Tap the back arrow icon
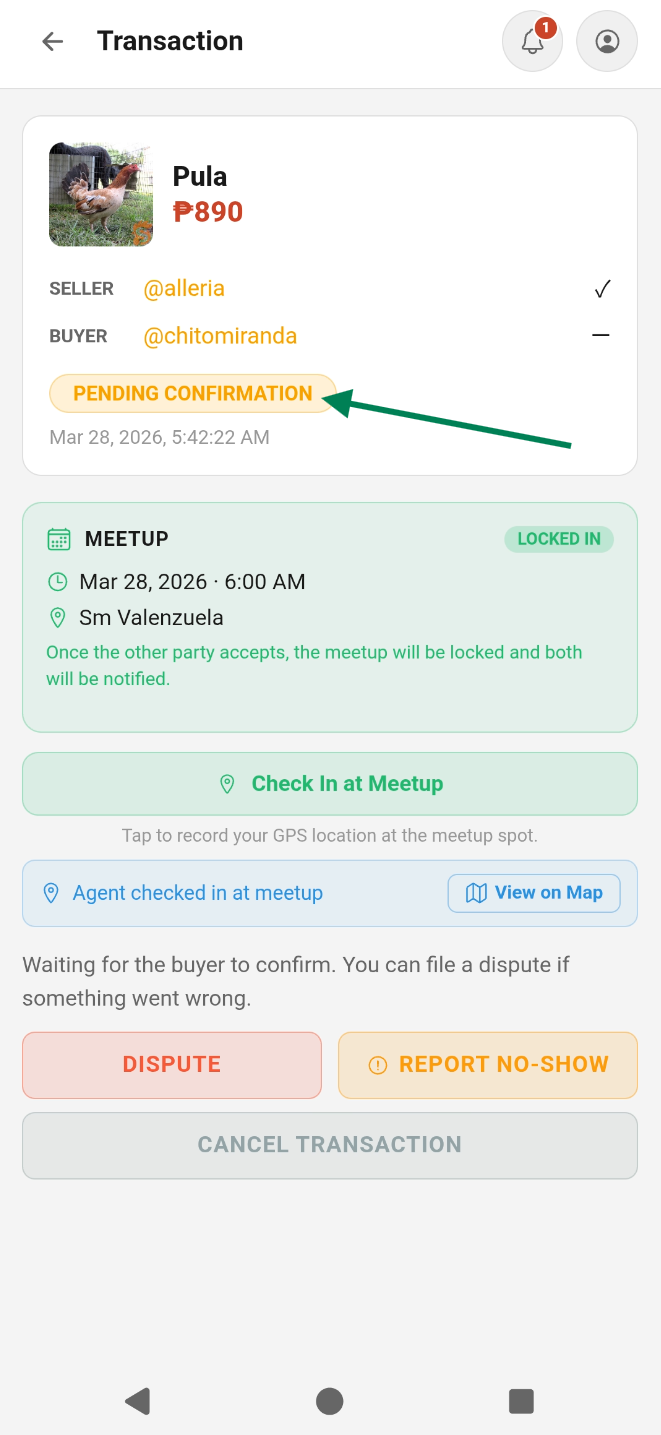 [52, 41]
